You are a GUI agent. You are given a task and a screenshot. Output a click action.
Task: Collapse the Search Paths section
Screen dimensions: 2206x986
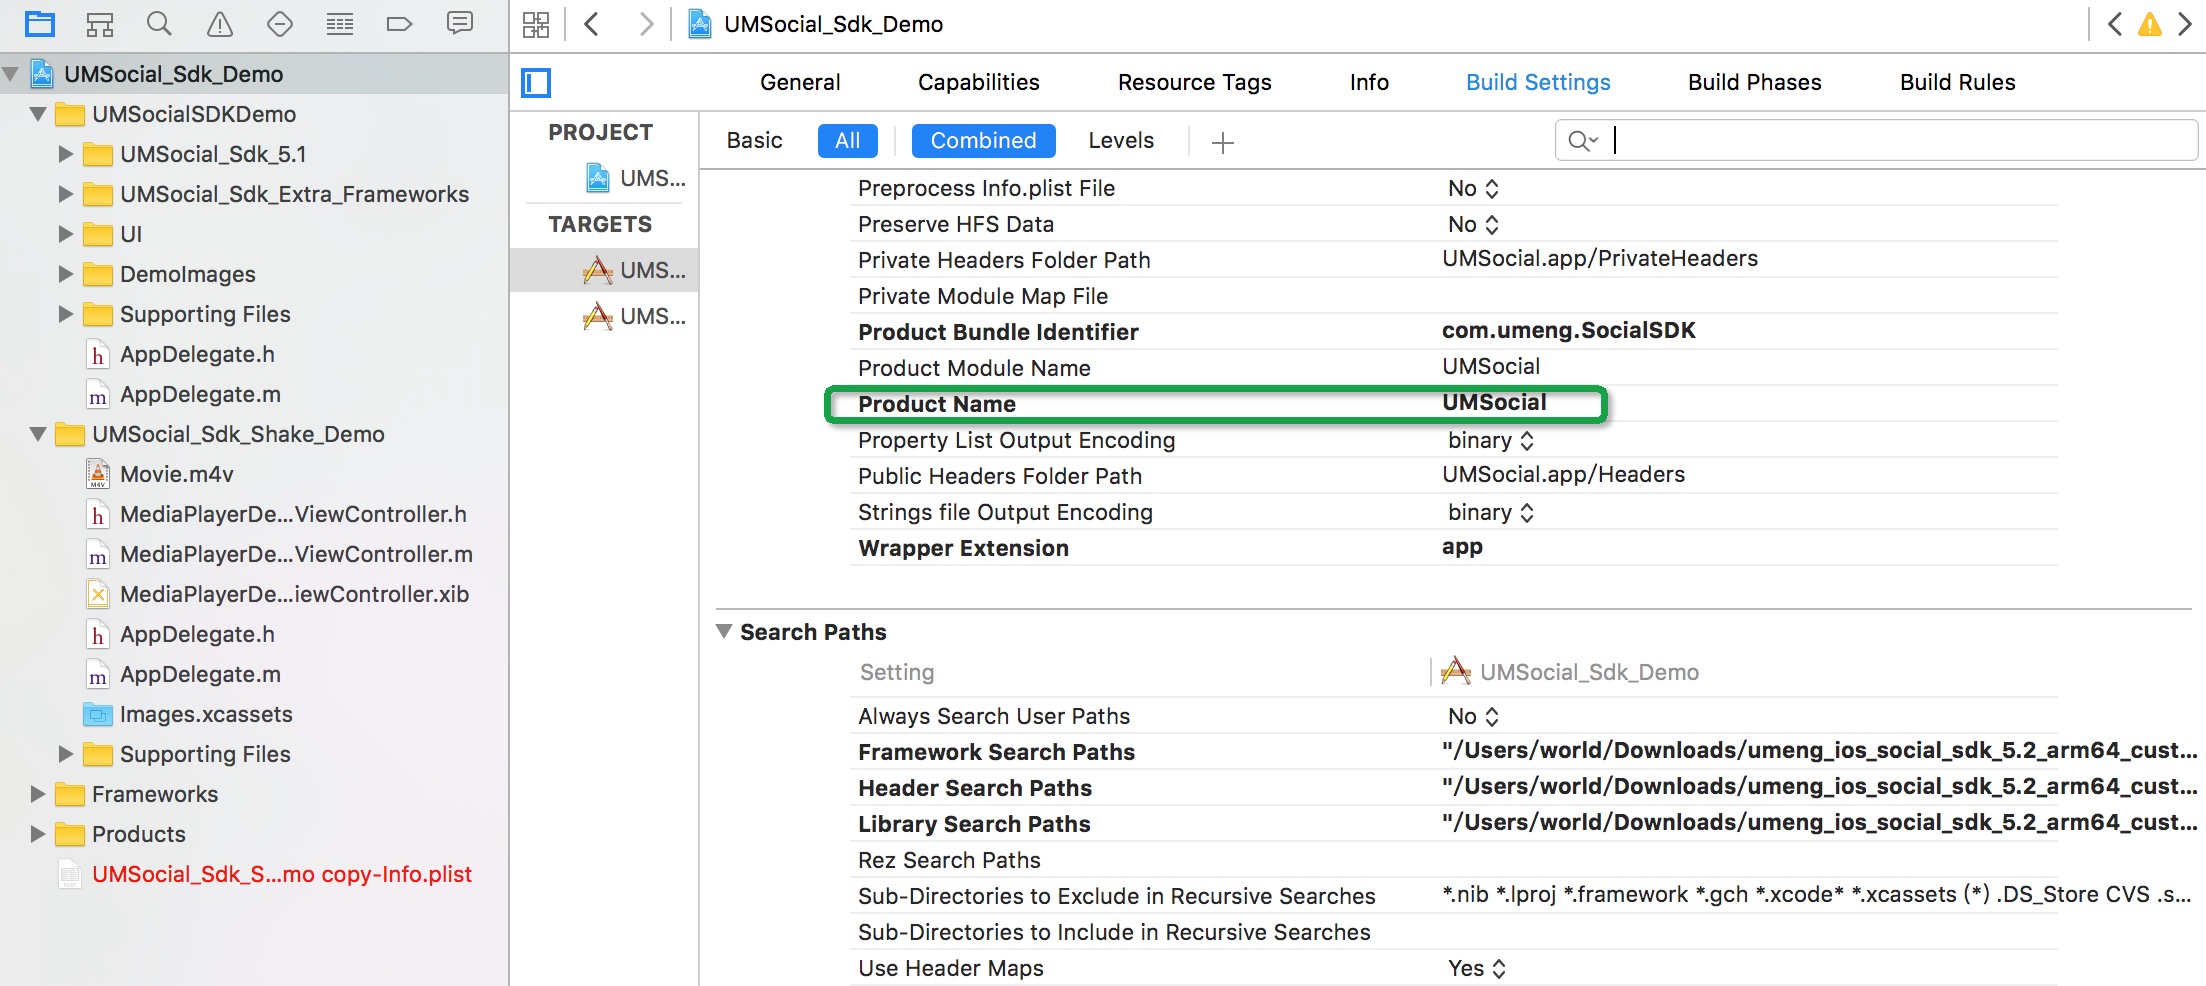[x=724, y=632]
